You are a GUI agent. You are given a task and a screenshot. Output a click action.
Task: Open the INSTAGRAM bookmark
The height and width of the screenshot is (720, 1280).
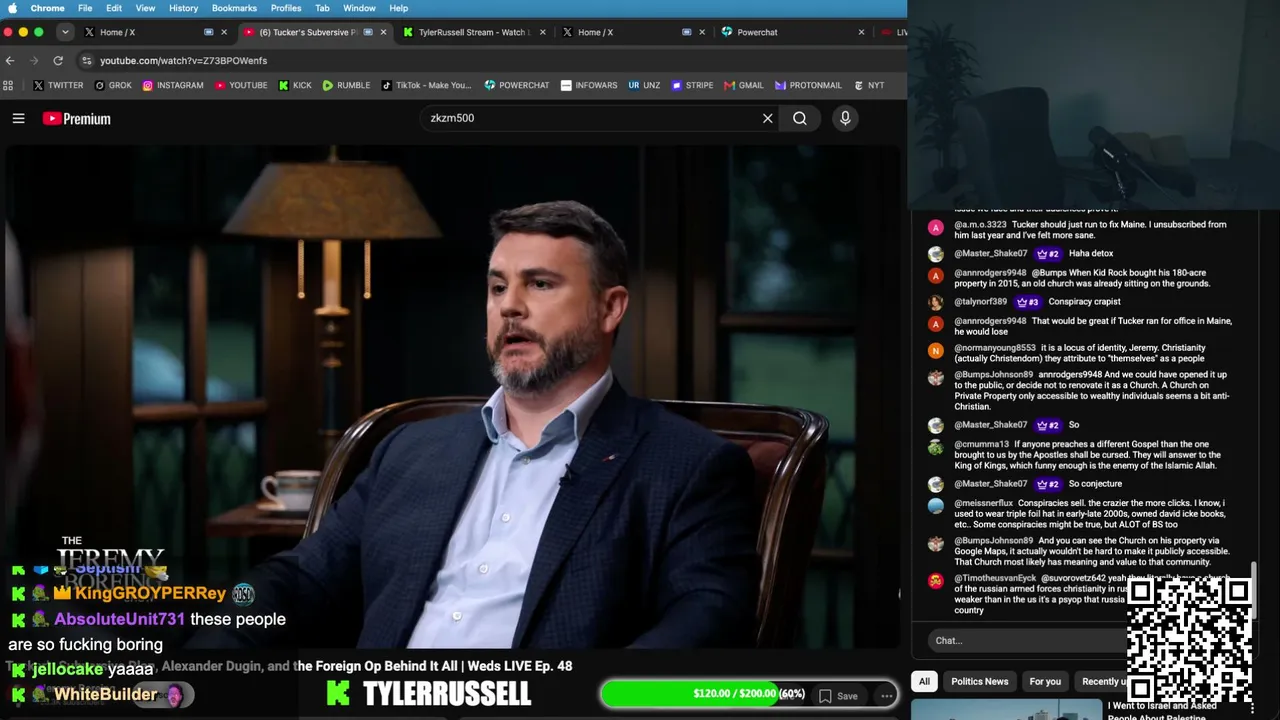point(172,86)
